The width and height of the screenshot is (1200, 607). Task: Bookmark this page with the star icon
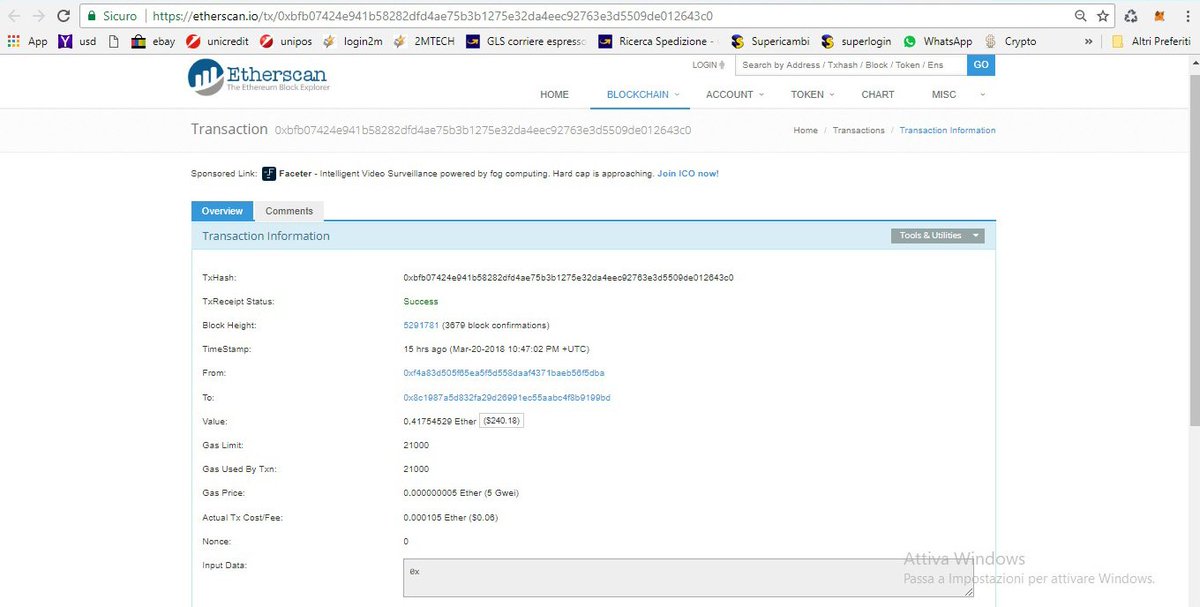click(1103, 16)
